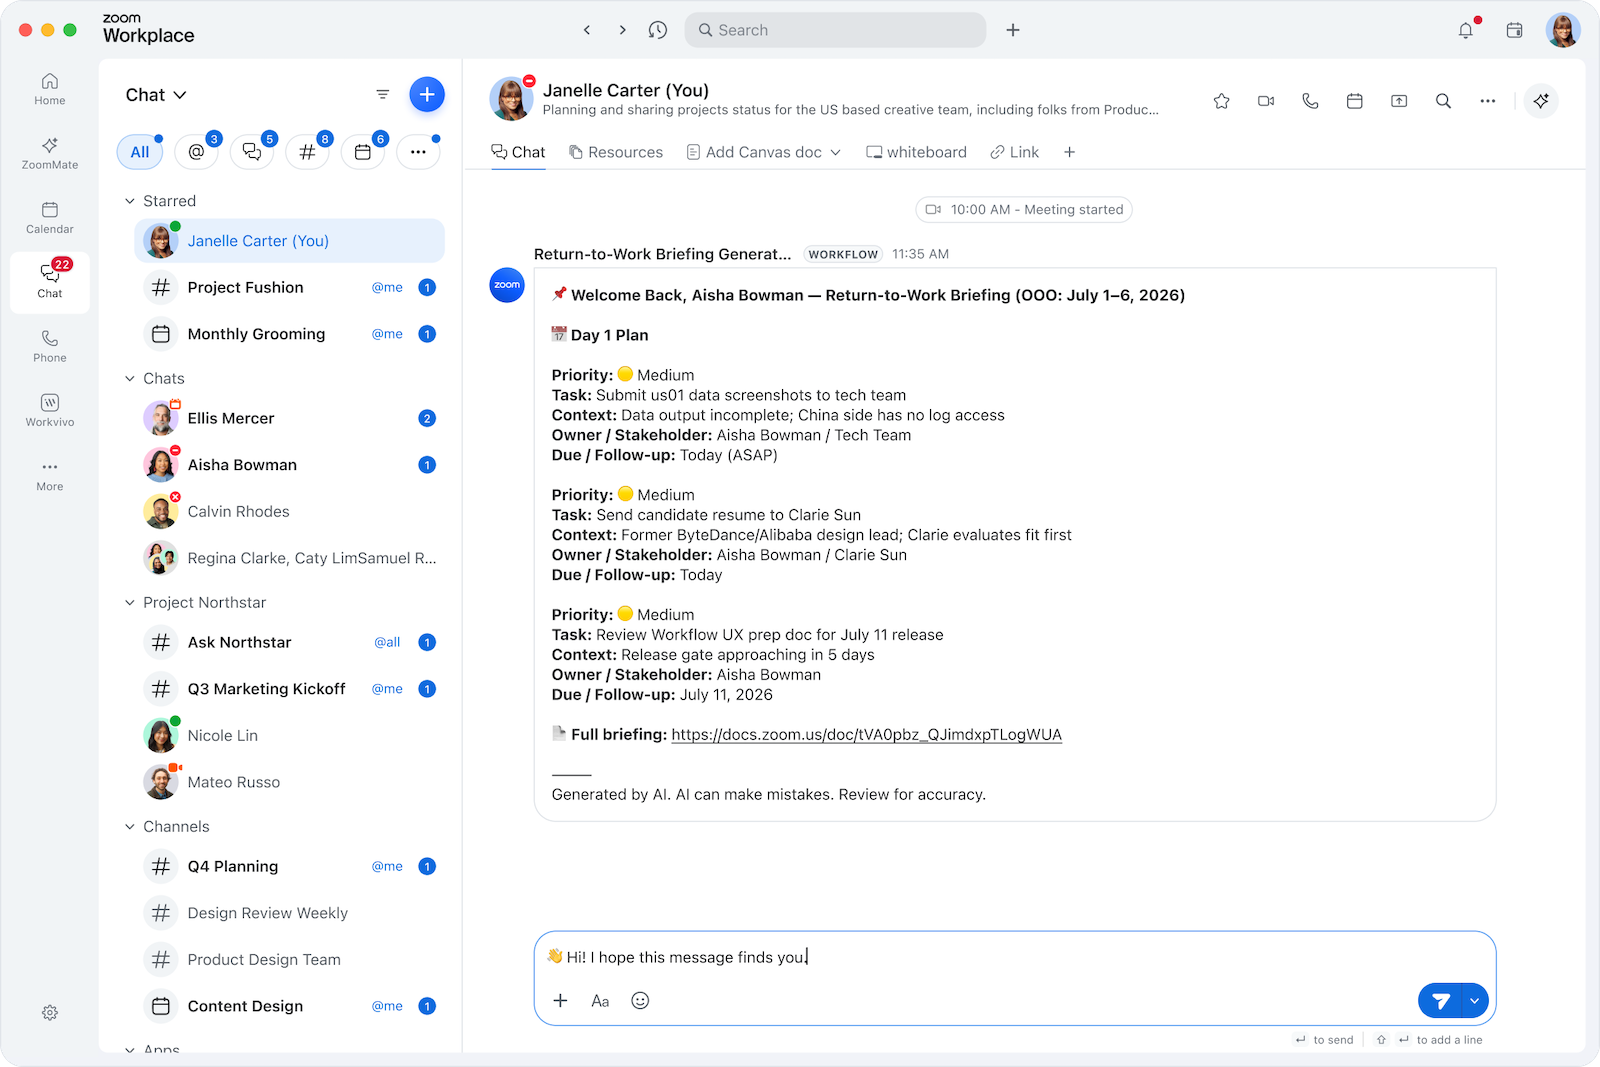
Task: Navigate back with the left arrow
Action: click(x=587, y=30)
